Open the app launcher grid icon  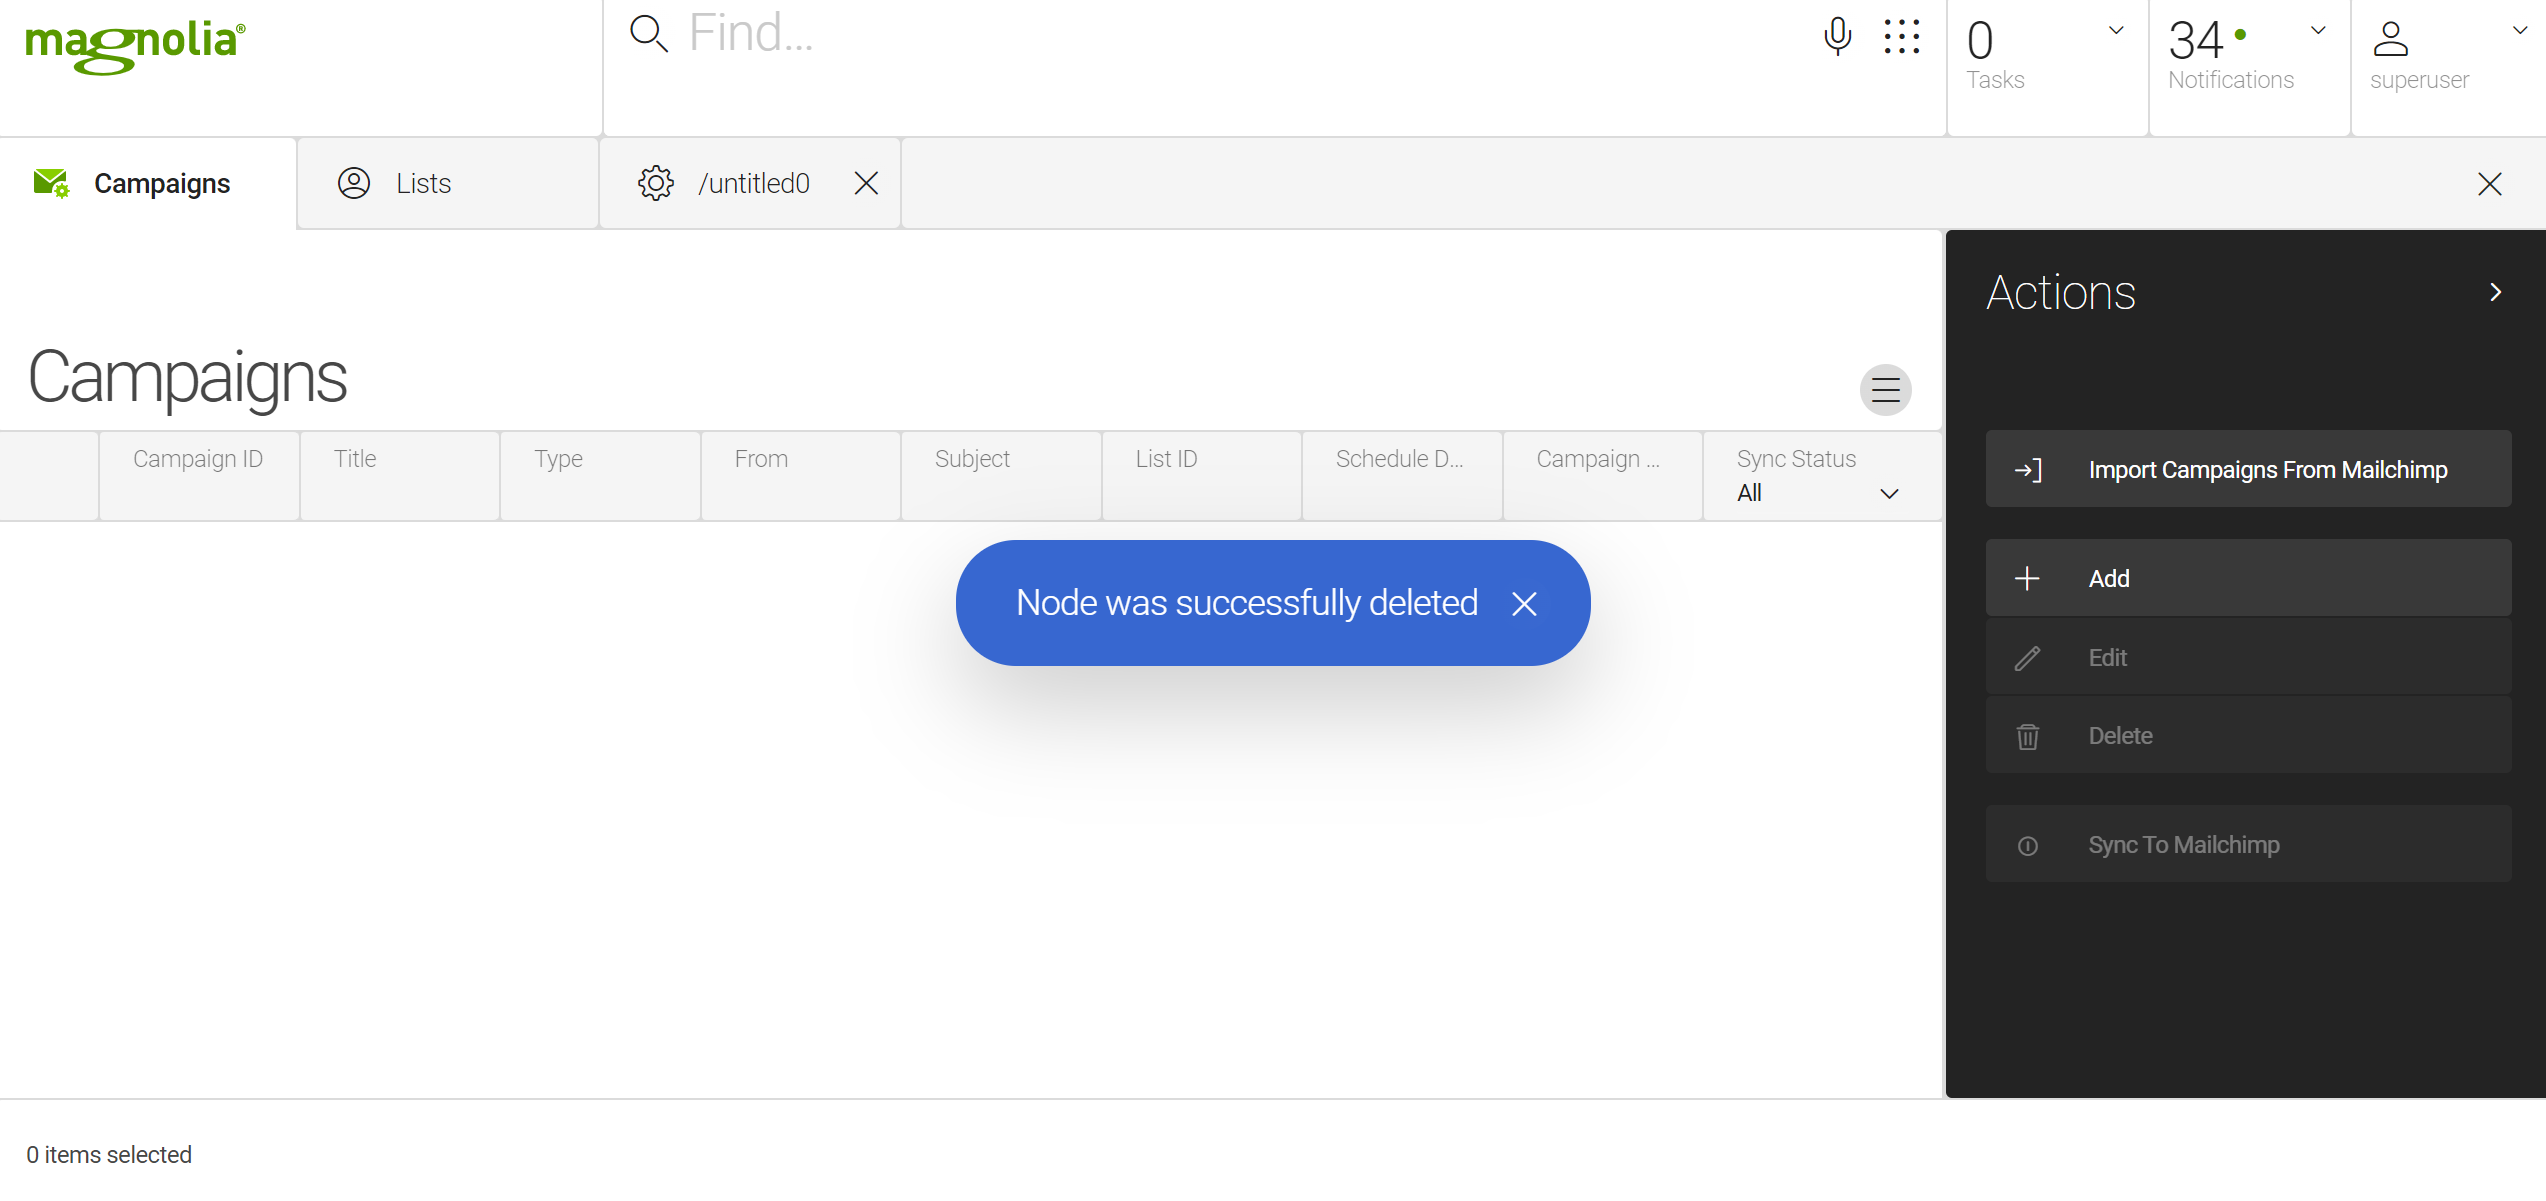1901,36
